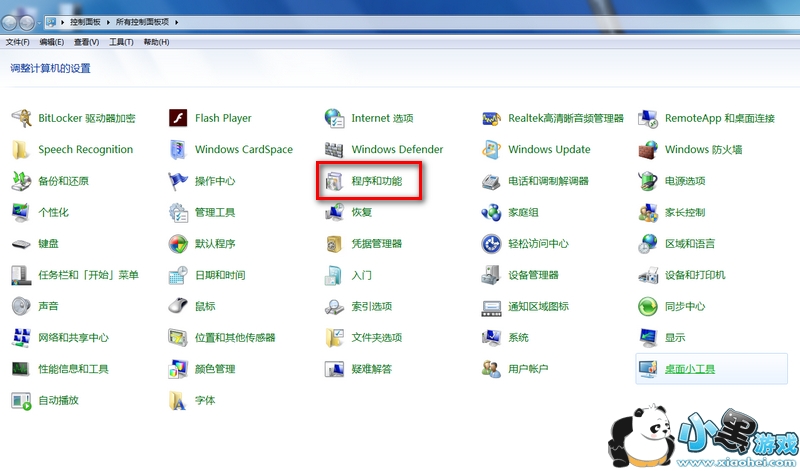
Task: Open 恢复 link
Action: 361,212
